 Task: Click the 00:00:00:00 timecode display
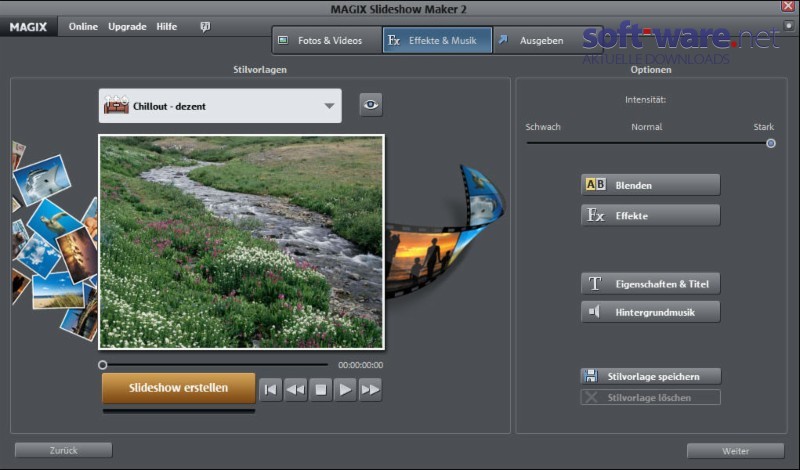tap(360, 365)
